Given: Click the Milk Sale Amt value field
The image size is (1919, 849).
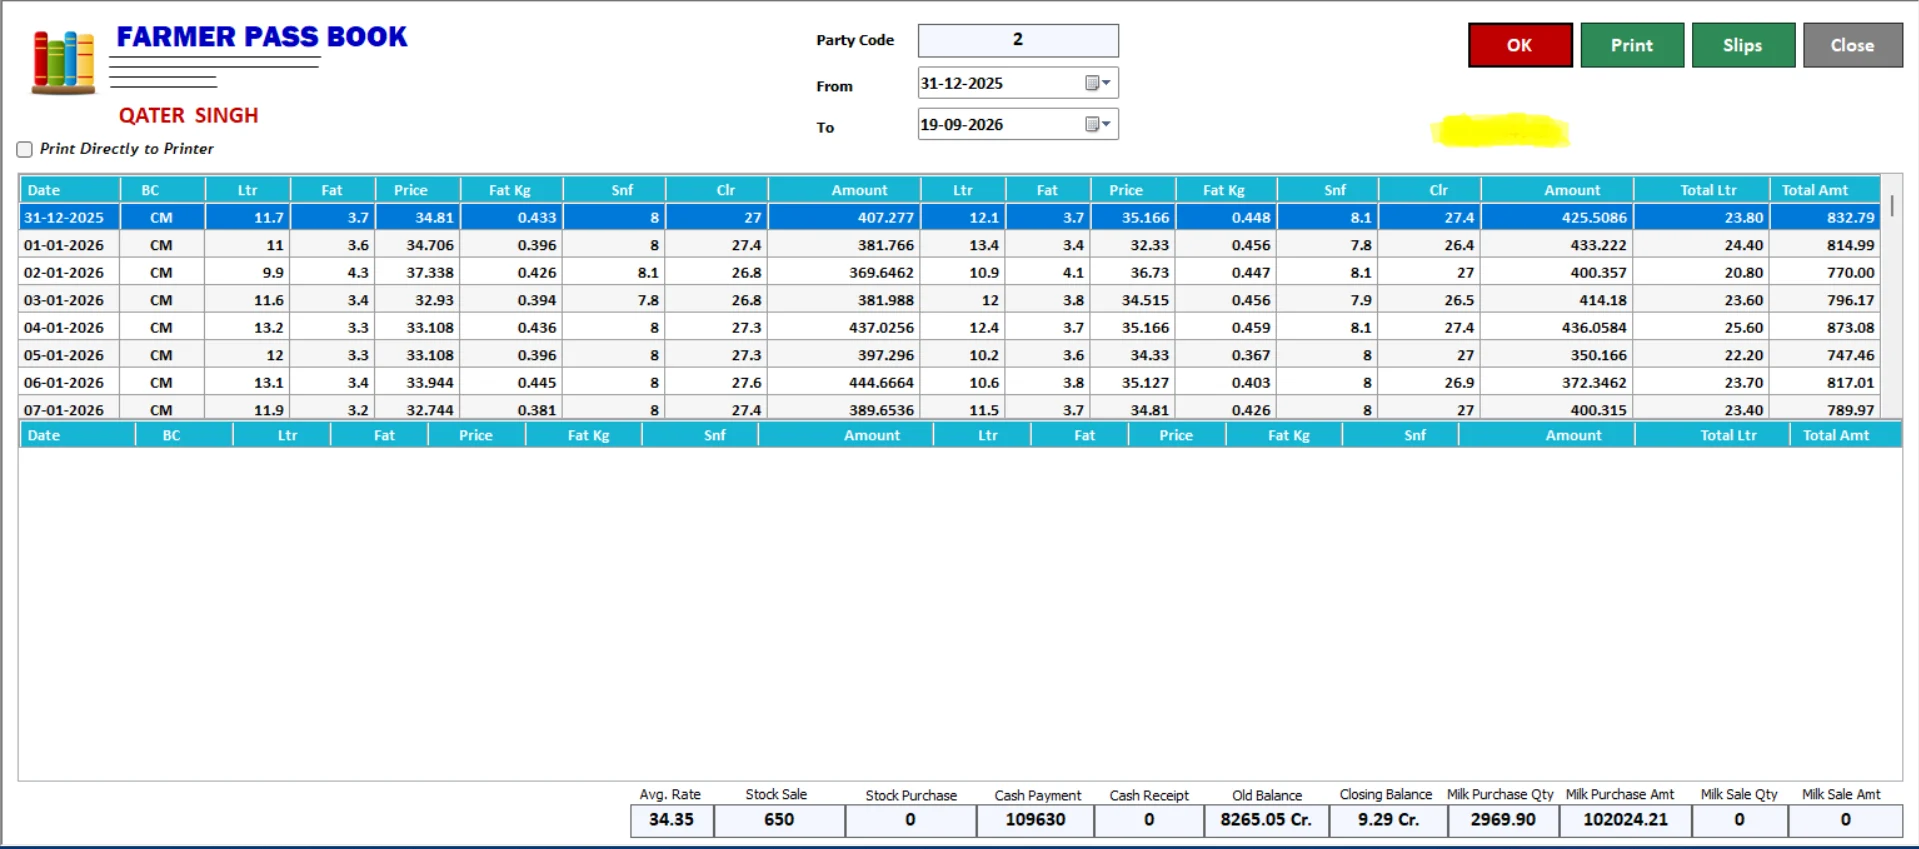Looking at the screenshot, I should point(1845,820).
